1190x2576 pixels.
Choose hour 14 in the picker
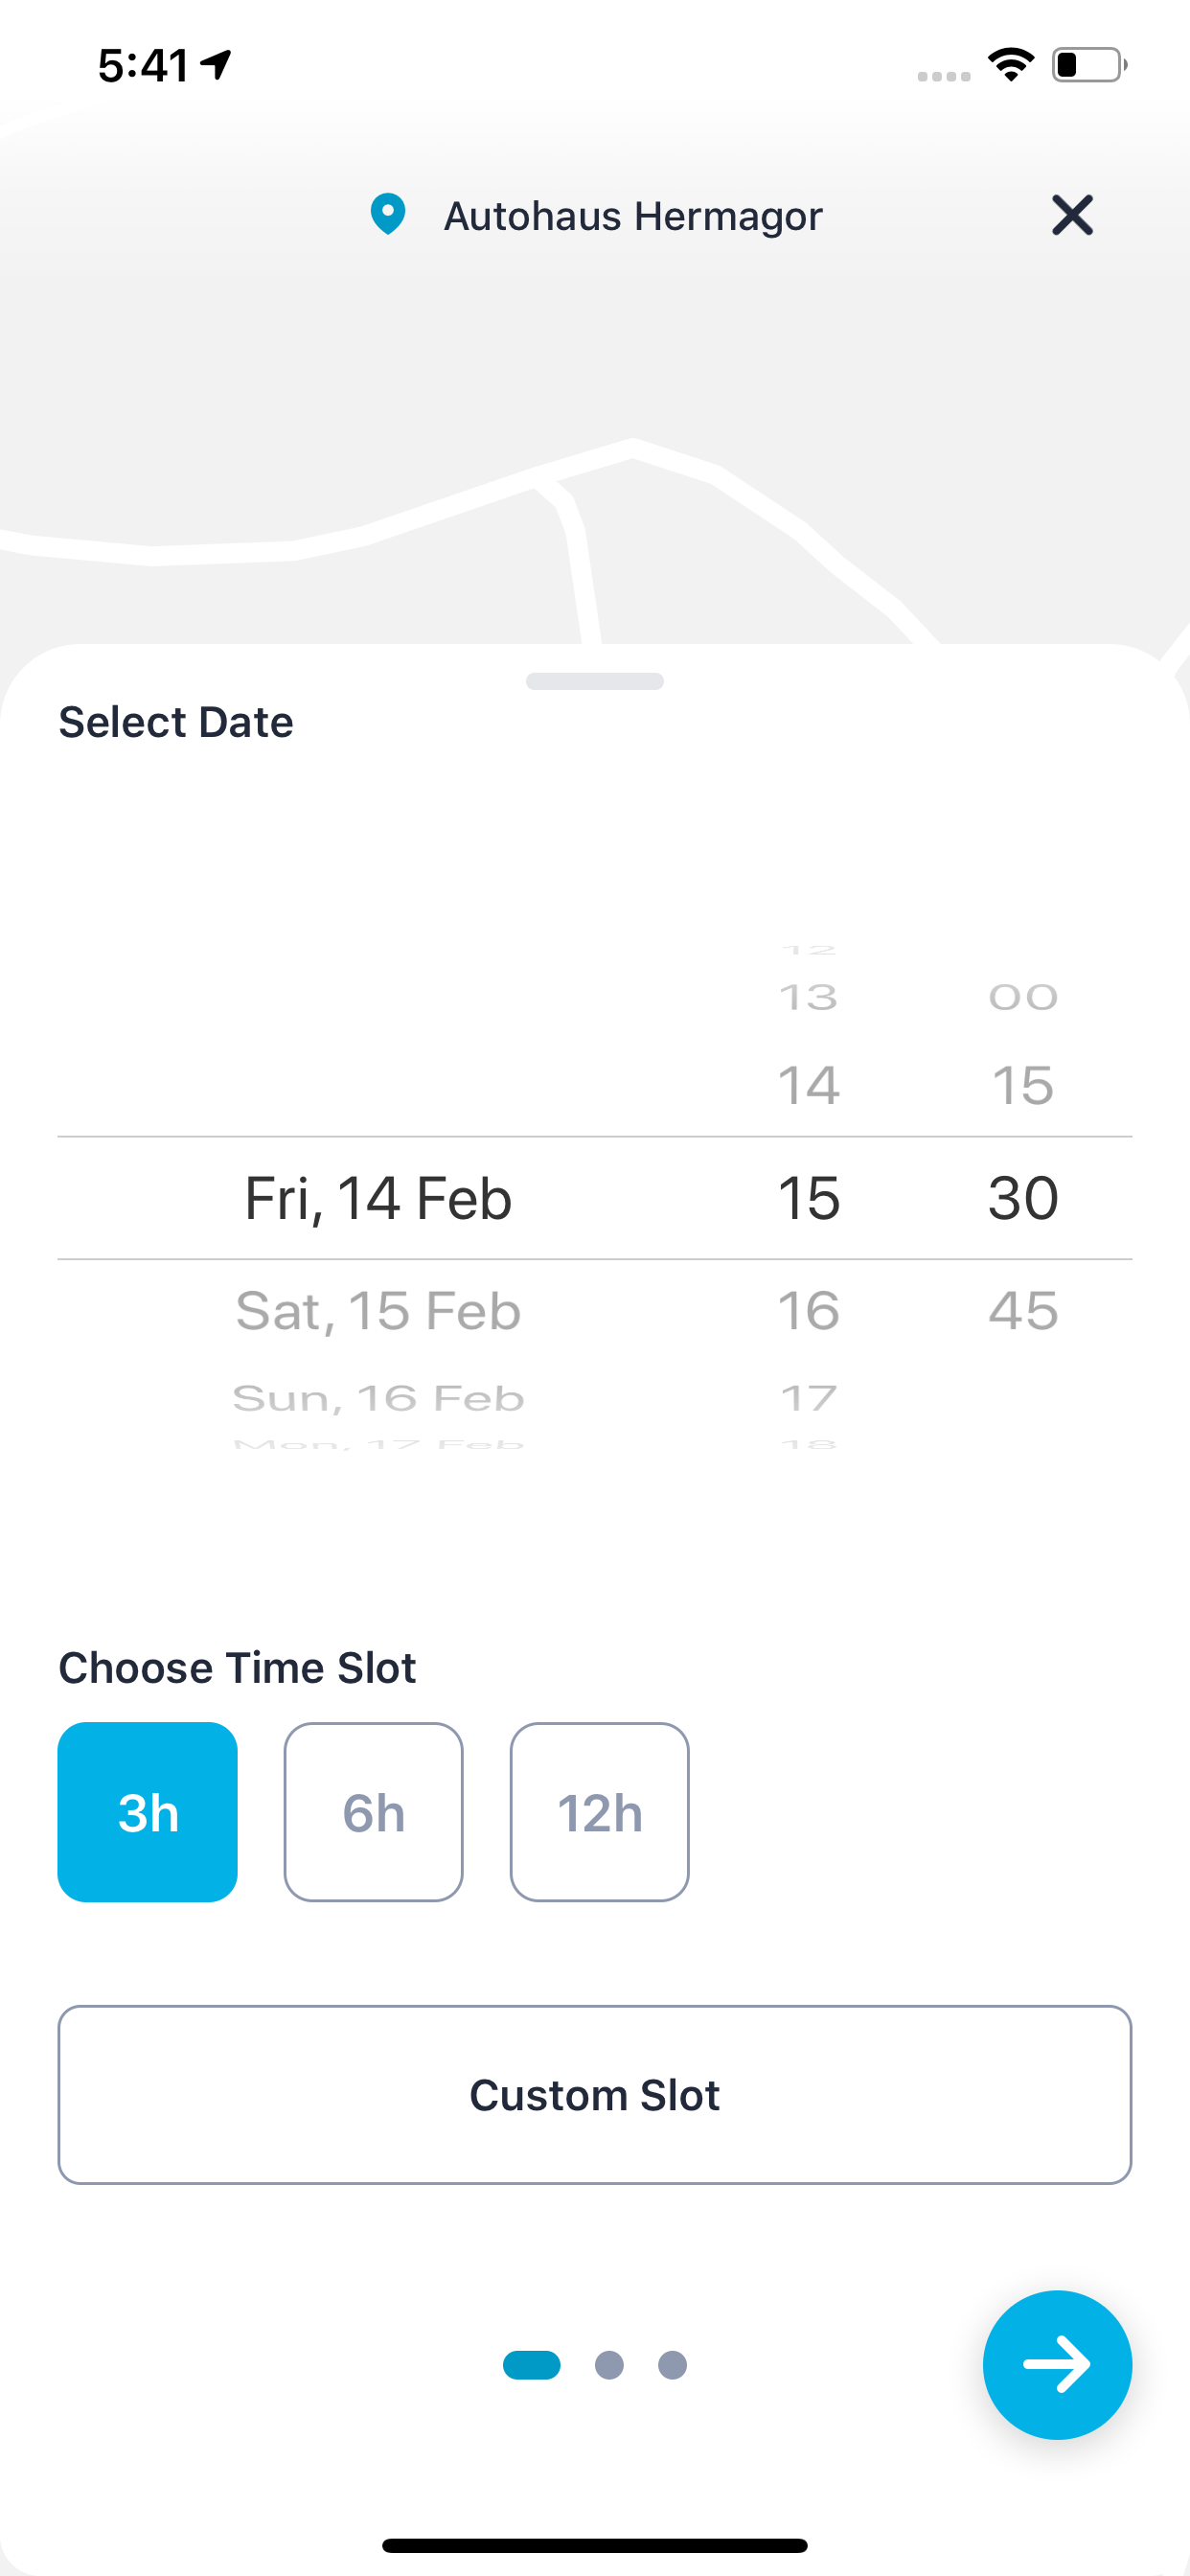tap(809, 1085)
